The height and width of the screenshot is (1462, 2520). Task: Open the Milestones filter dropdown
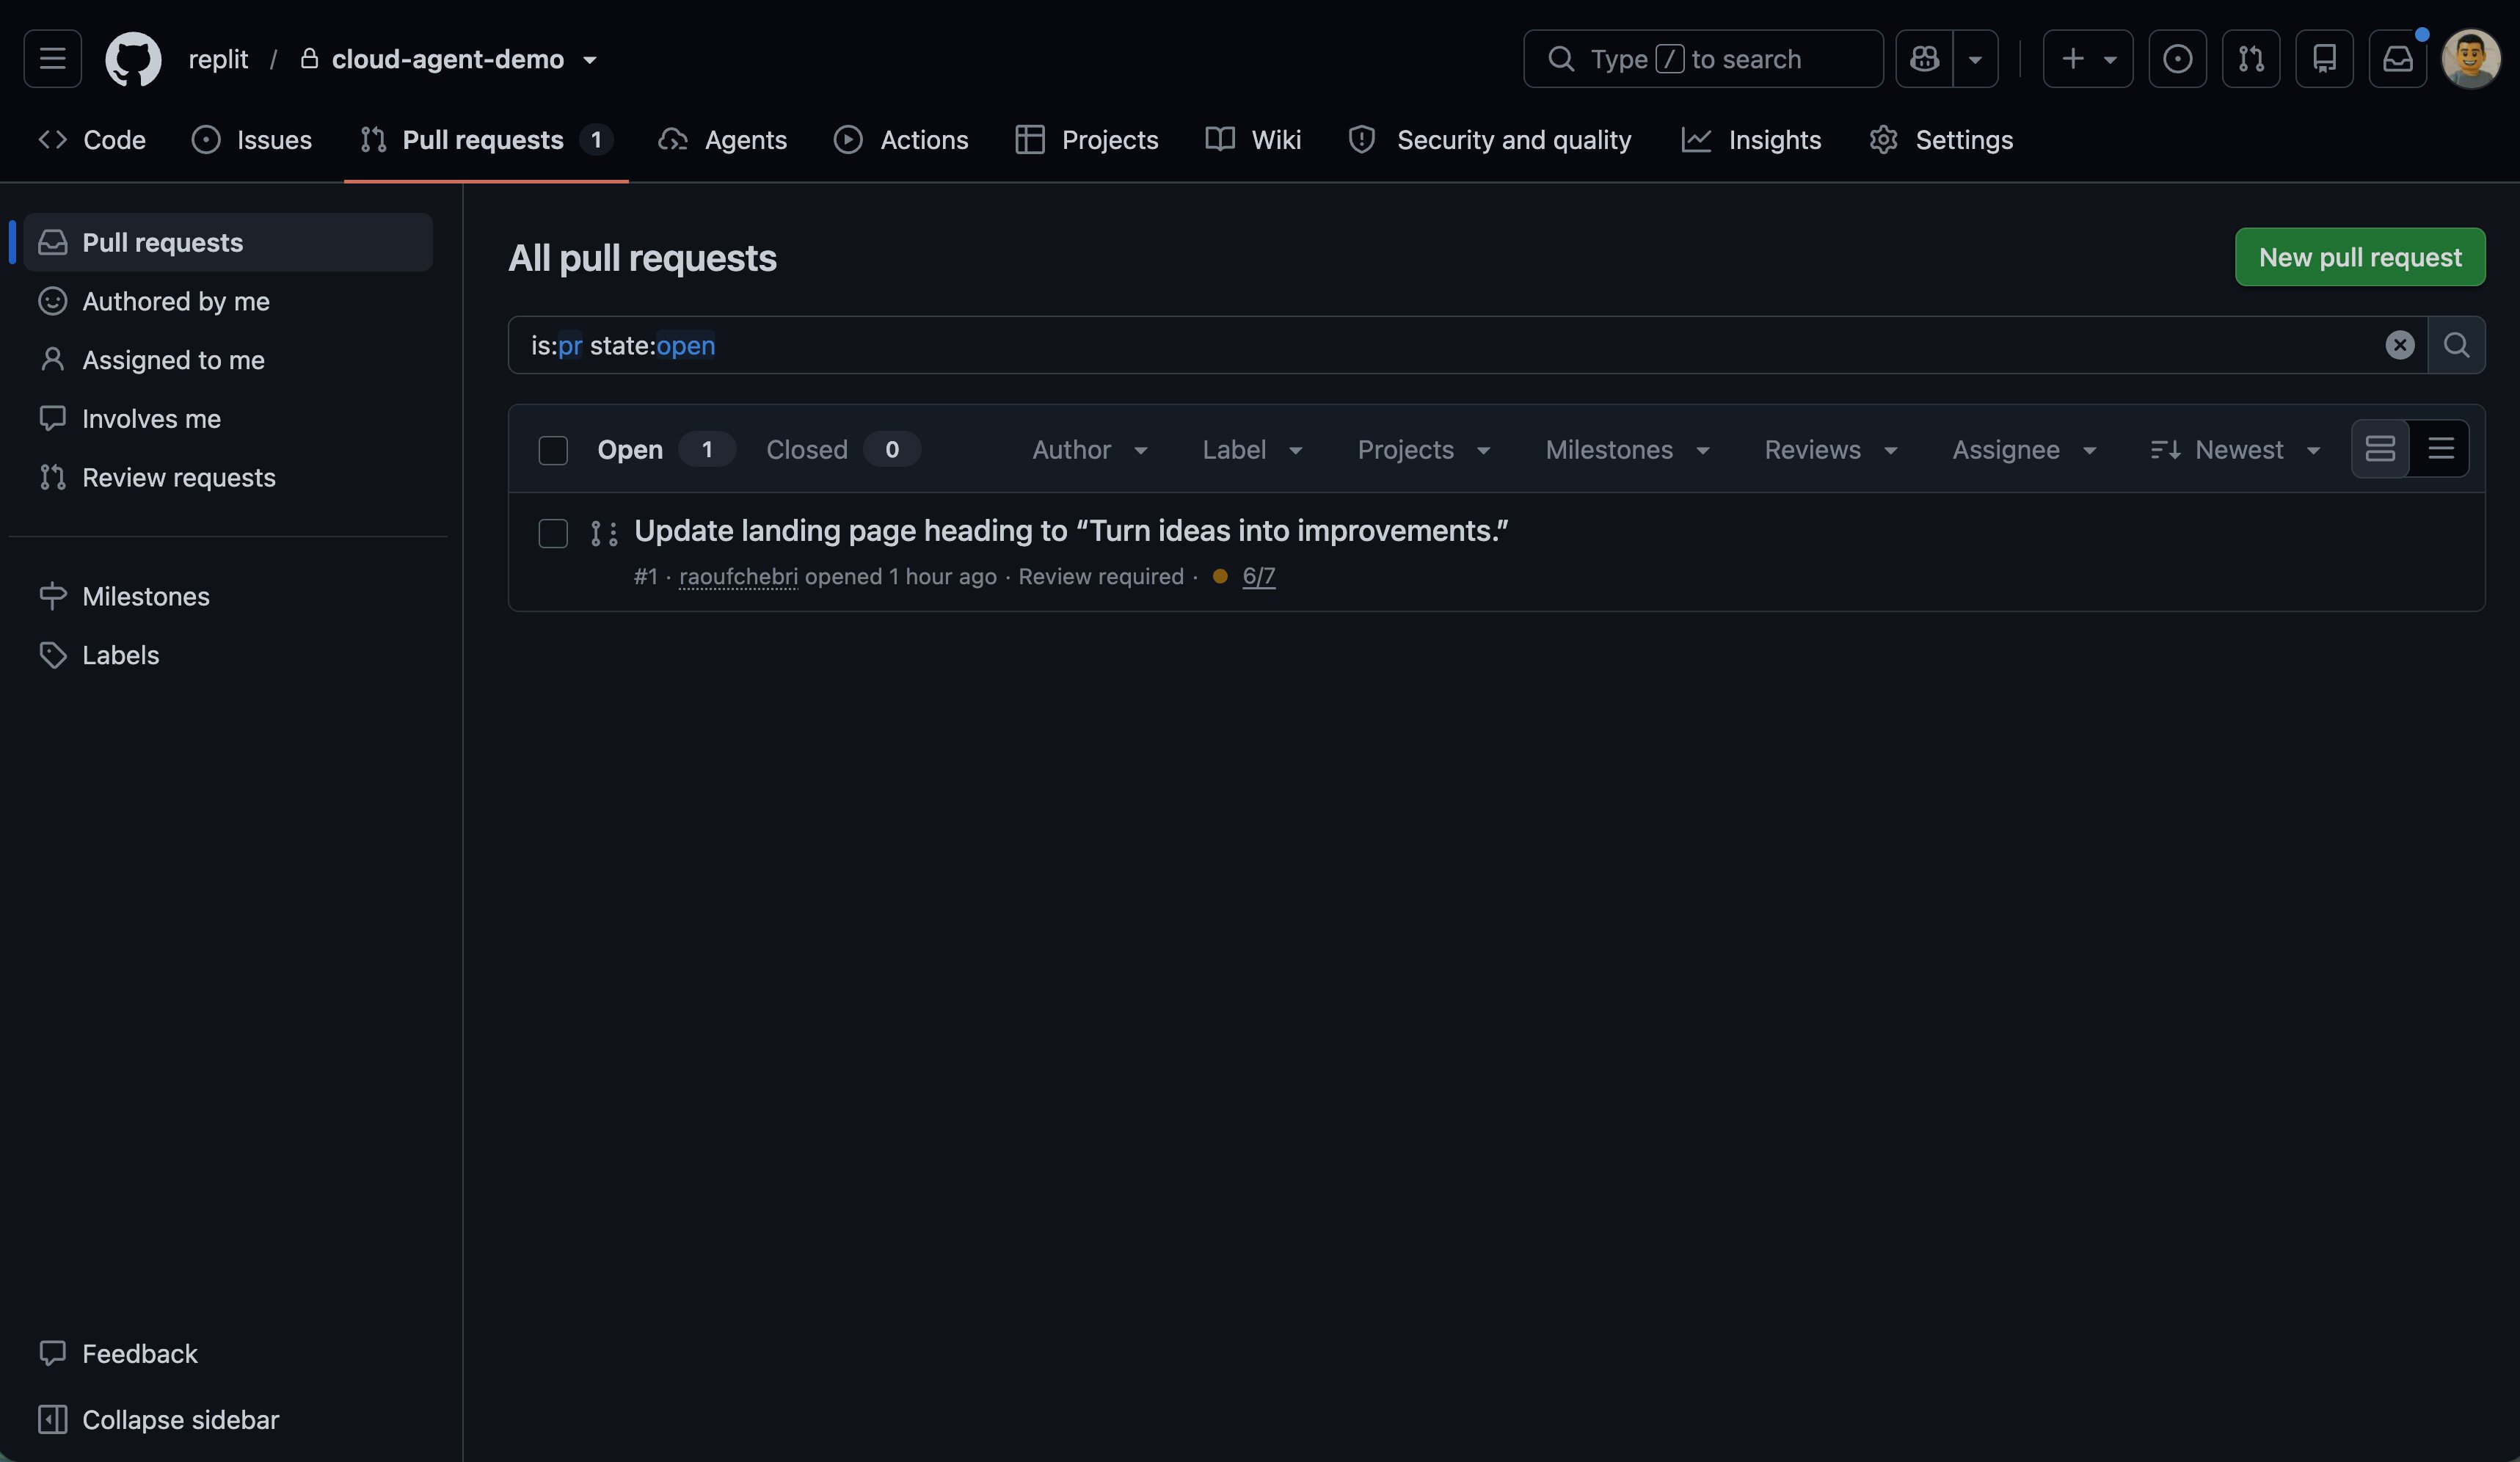(1628, 450)
